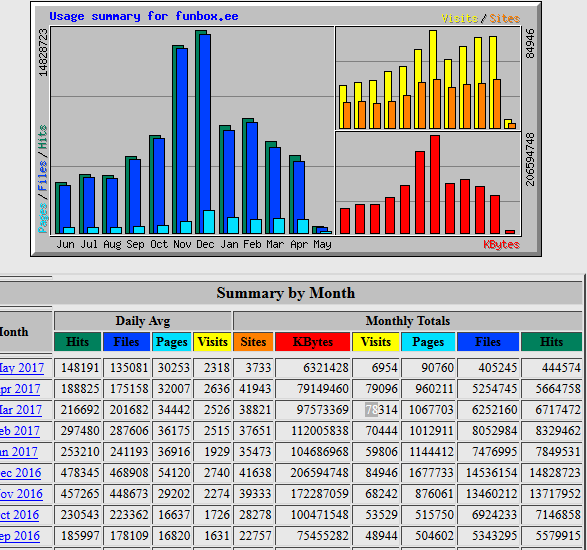The height and width of the screenshot is (550, 587).
Task: Open the Apr 2017 month link
Action: coord(20,389)
